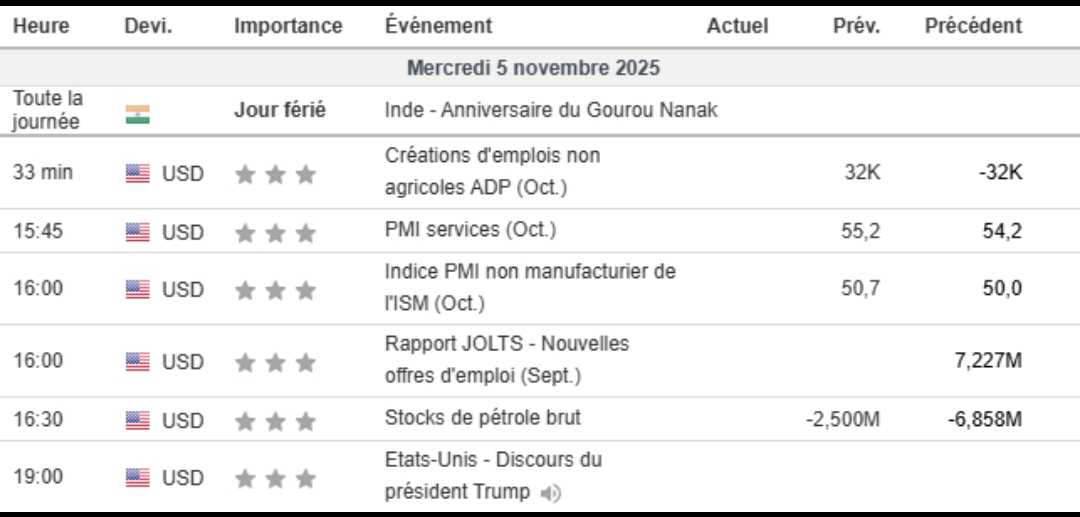Open Rapport JOLTS Nouvelles offres d'emploi
1080x517 pixels.
tap(507, 359)
